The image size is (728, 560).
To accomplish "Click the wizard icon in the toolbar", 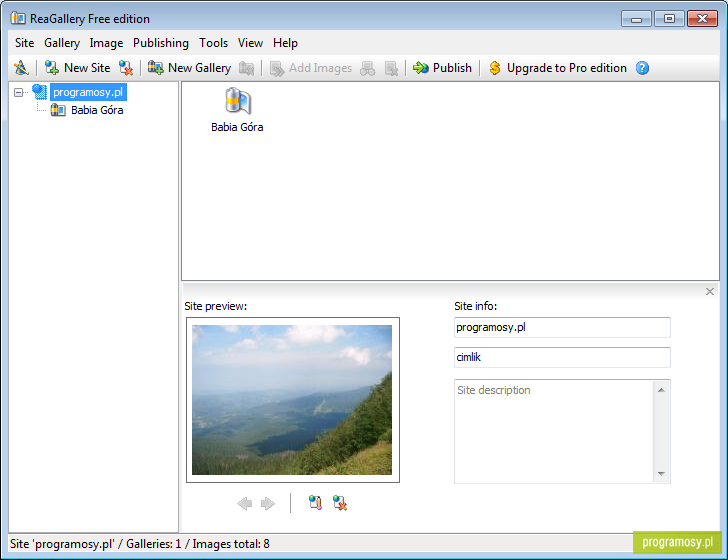I will tap(21, 68).
